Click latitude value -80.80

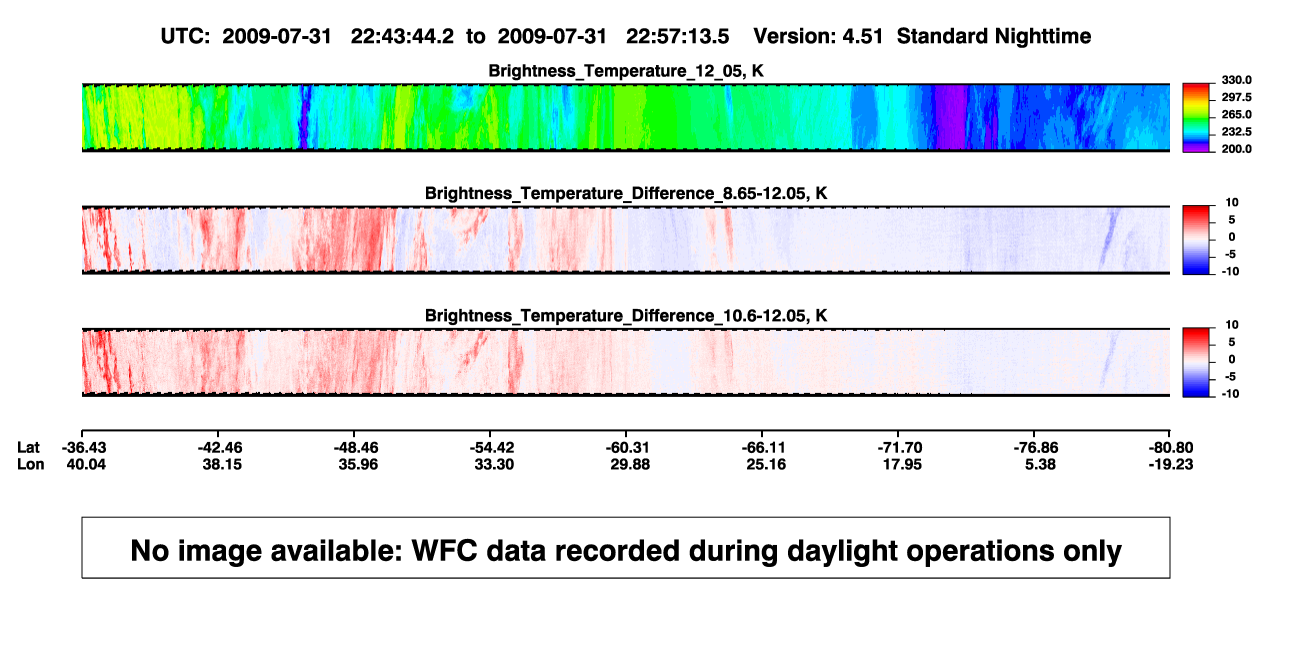[1171, 447]
